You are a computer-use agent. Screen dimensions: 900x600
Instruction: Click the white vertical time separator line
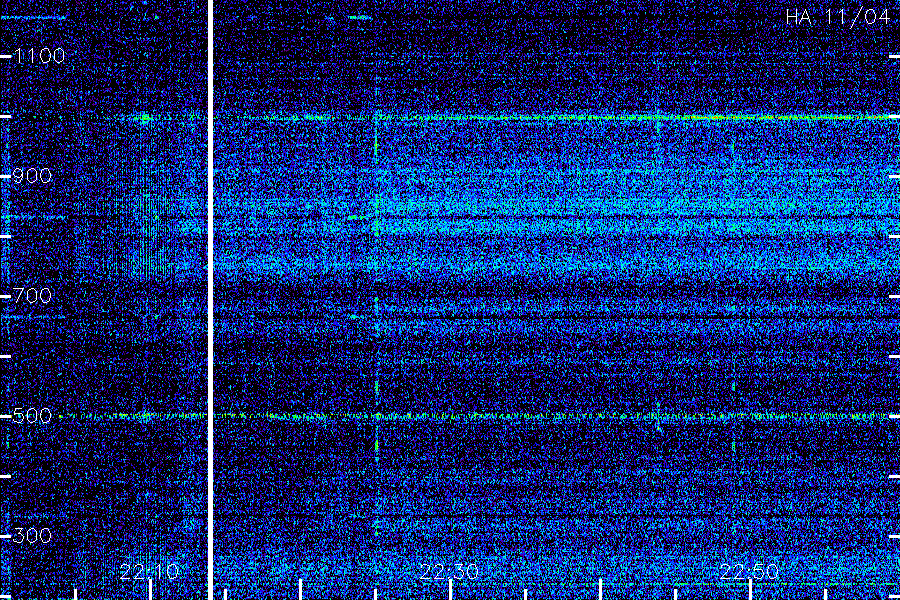[x=210, y=300]
